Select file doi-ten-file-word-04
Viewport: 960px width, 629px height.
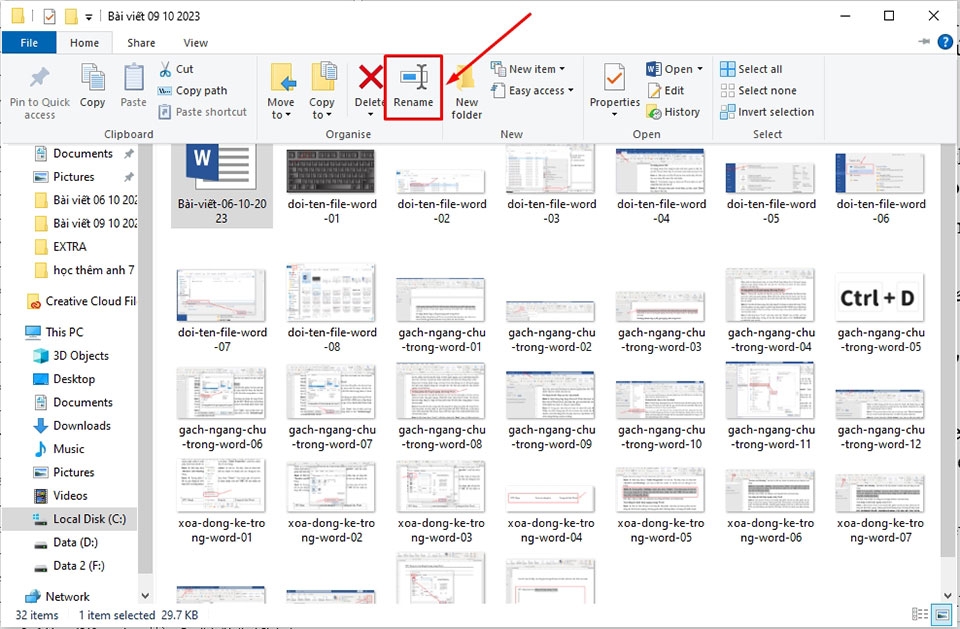click(x=661, y=187)
